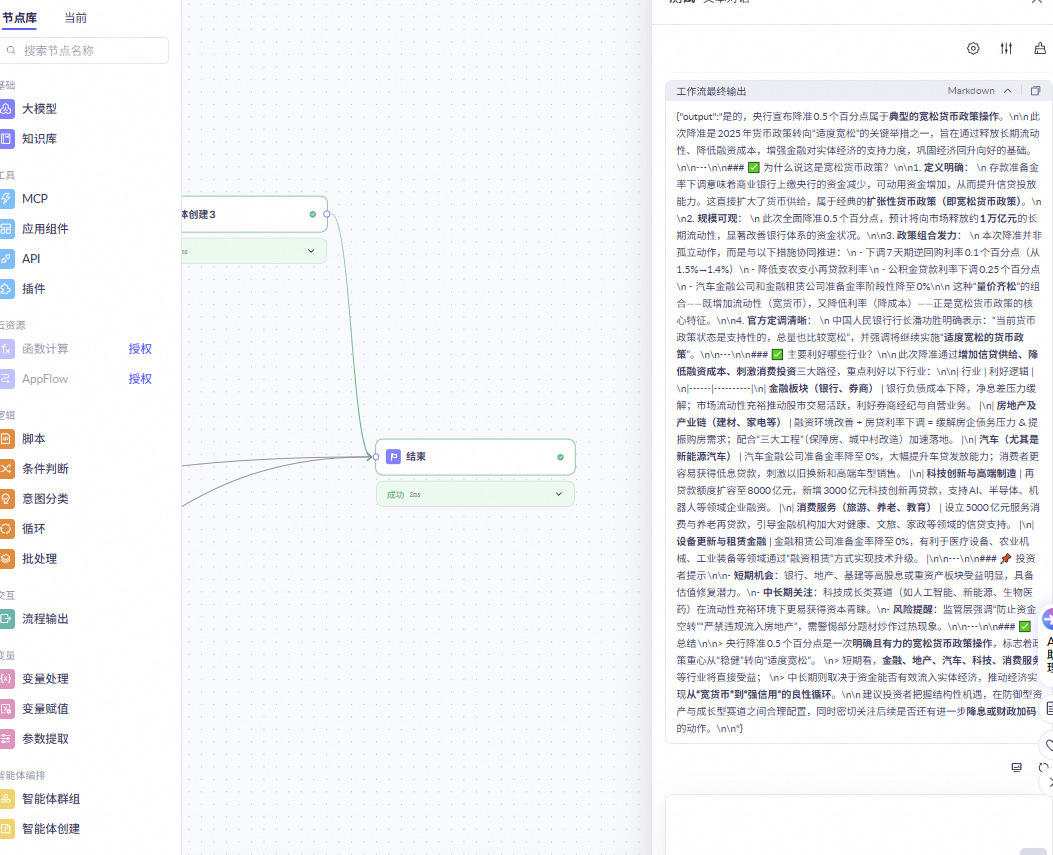This screenshot has width=1053, height=855.
Task: Switch to the 当前 tab
Action: pos(75,17)
